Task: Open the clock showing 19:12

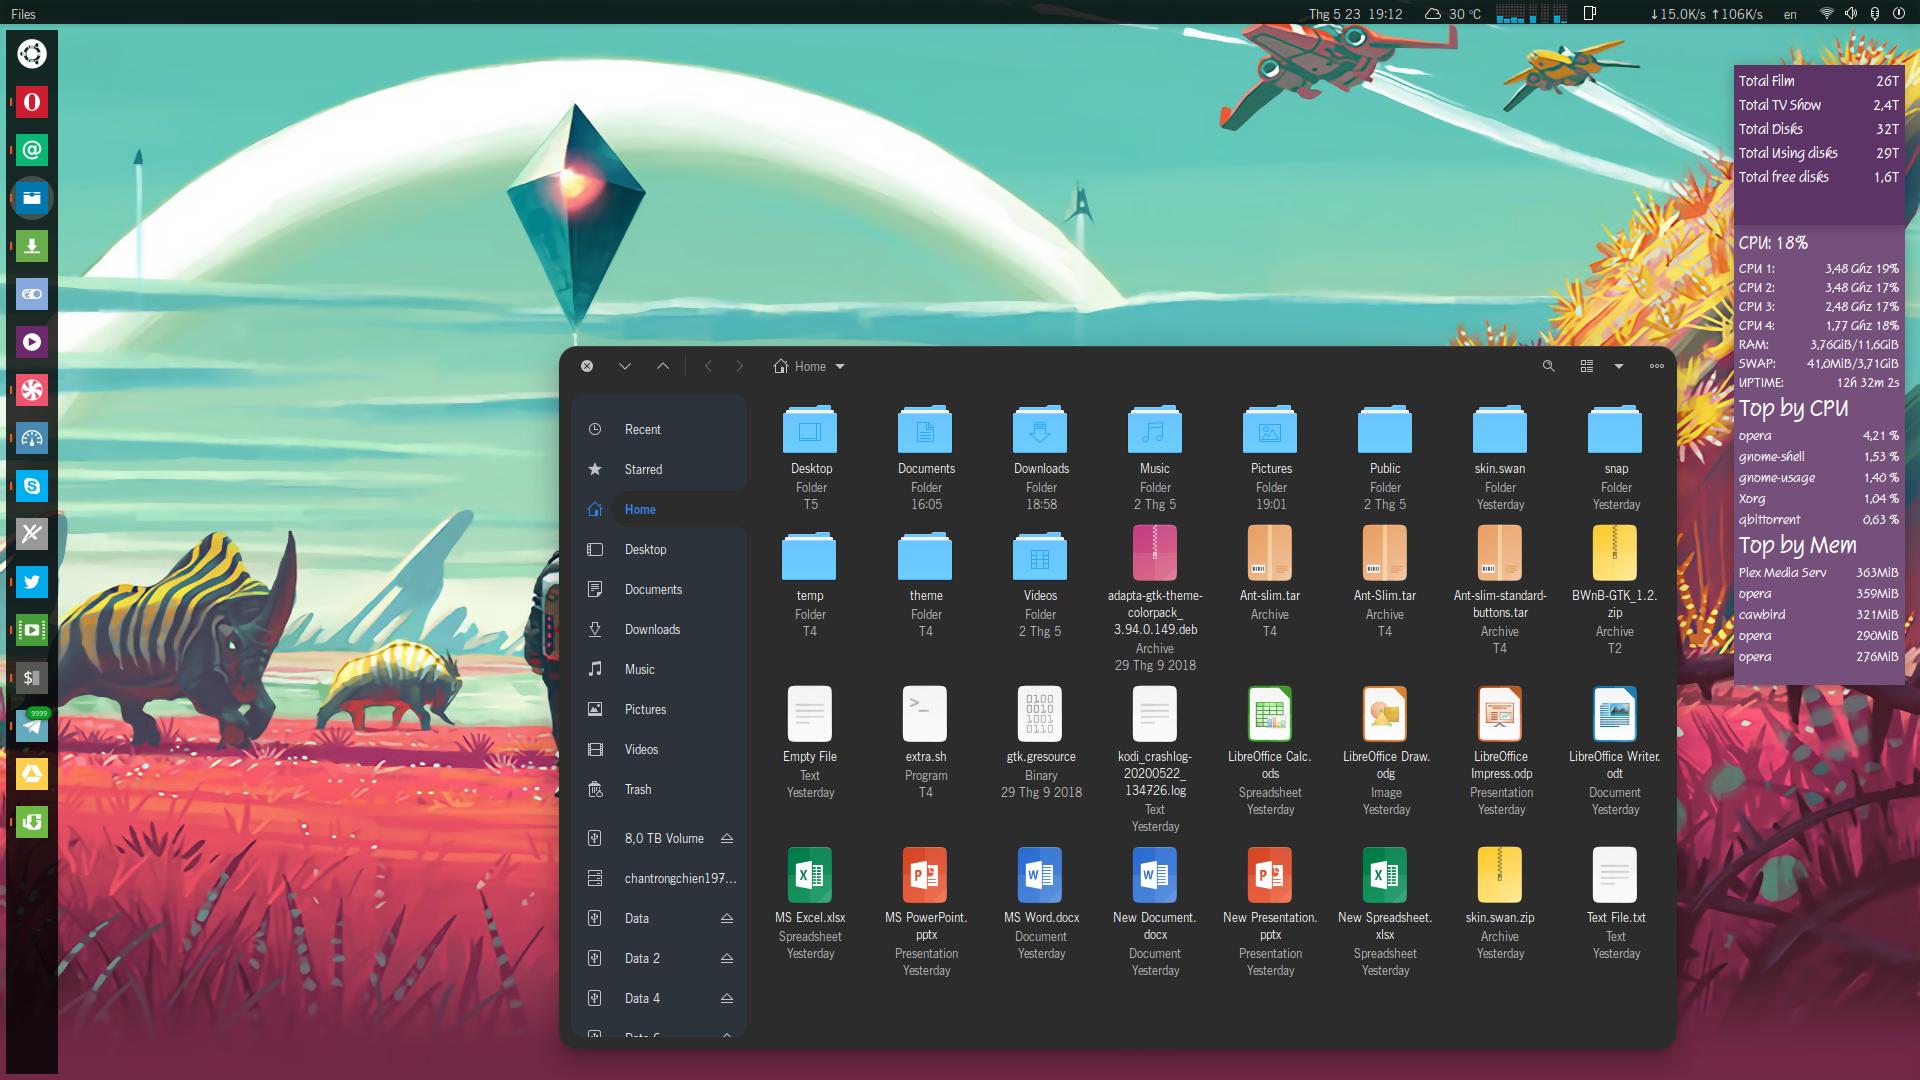Action: coord(1356,14)
